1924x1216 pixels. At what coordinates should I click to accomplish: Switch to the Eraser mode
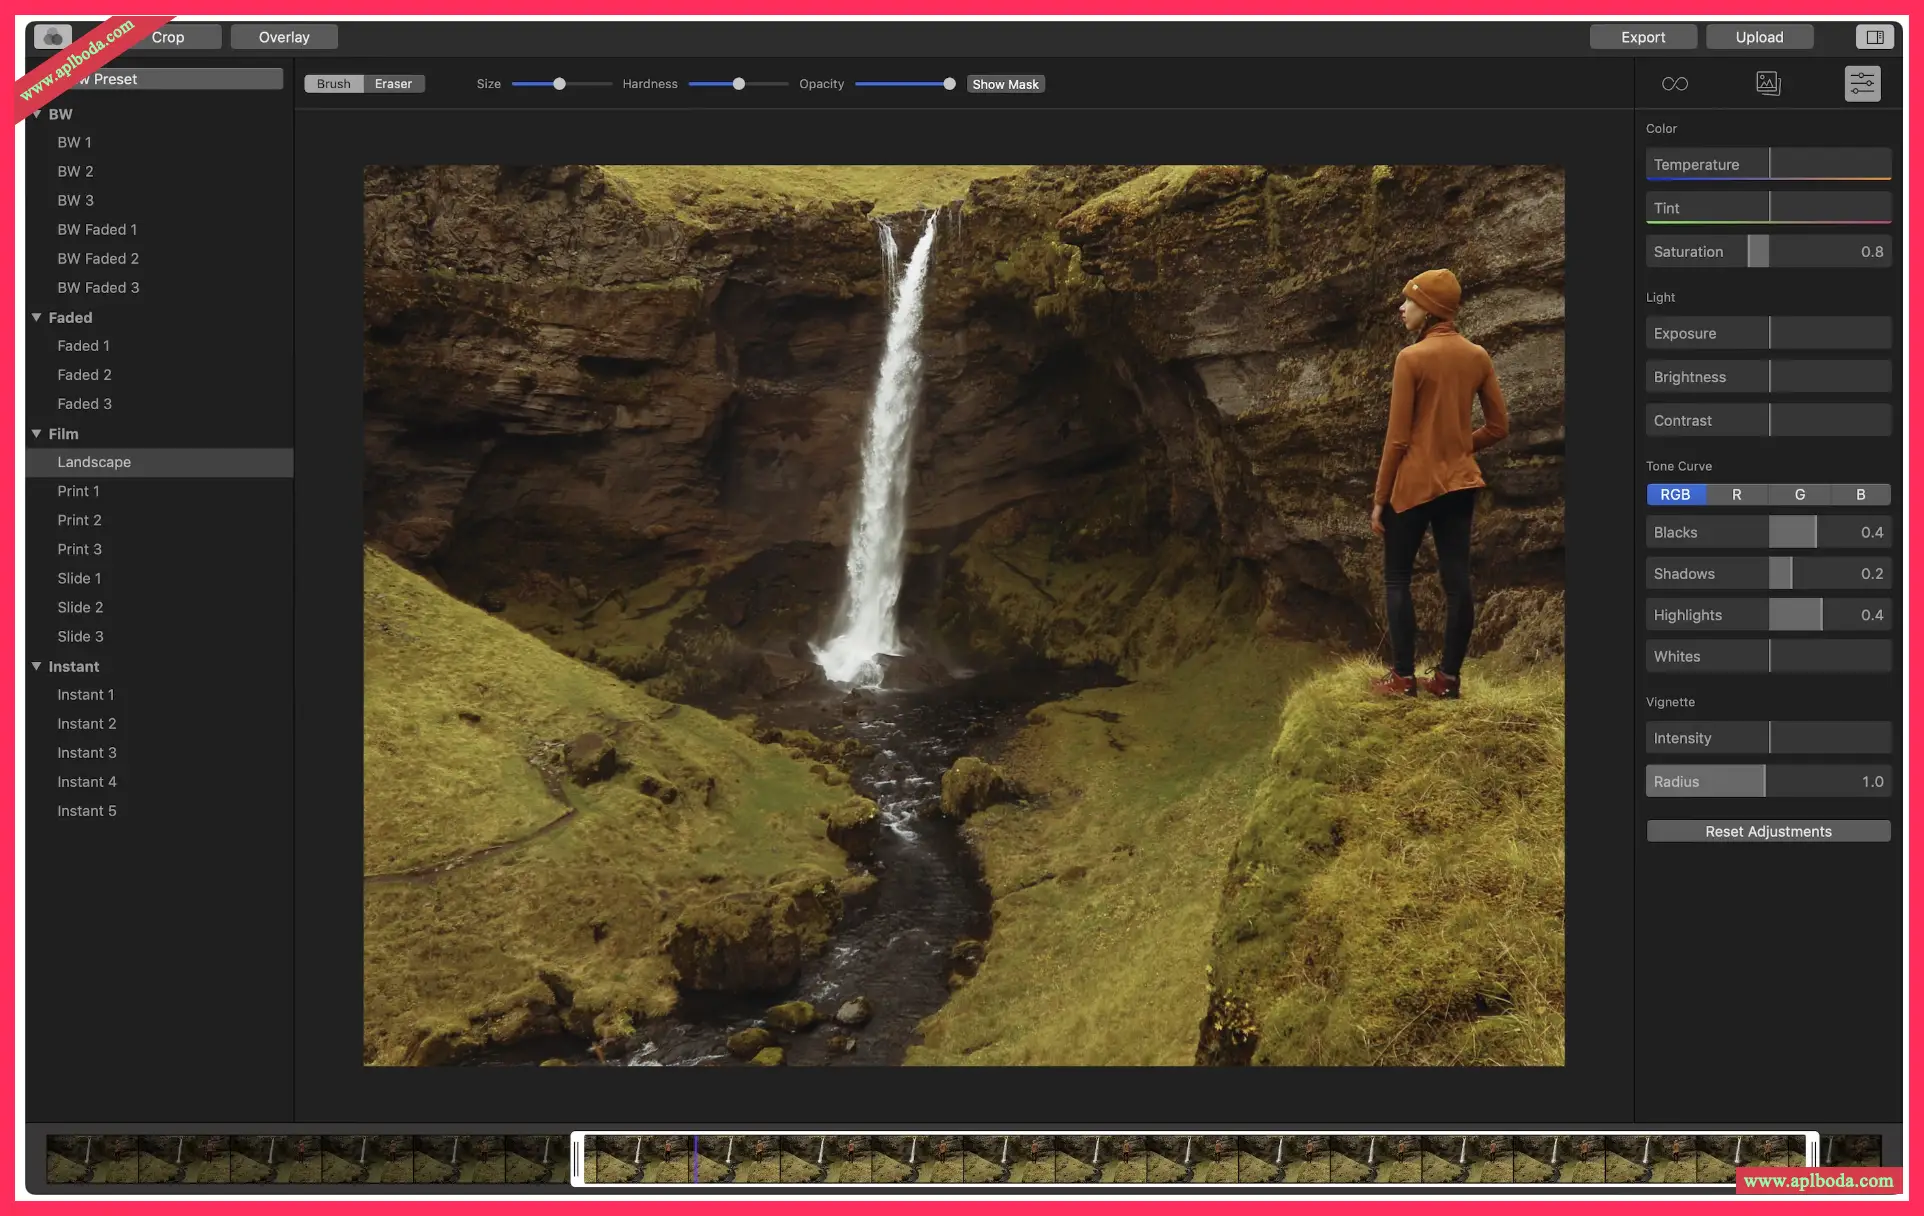coord(393,84)
